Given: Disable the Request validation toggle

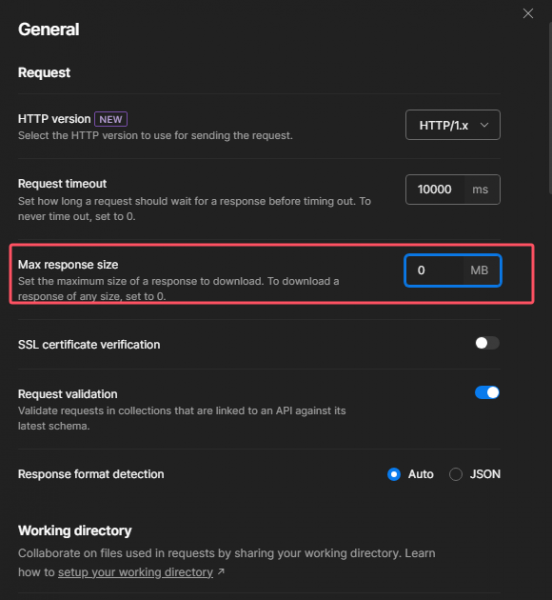Looking at the screenshot, I should tap(487, 393).
